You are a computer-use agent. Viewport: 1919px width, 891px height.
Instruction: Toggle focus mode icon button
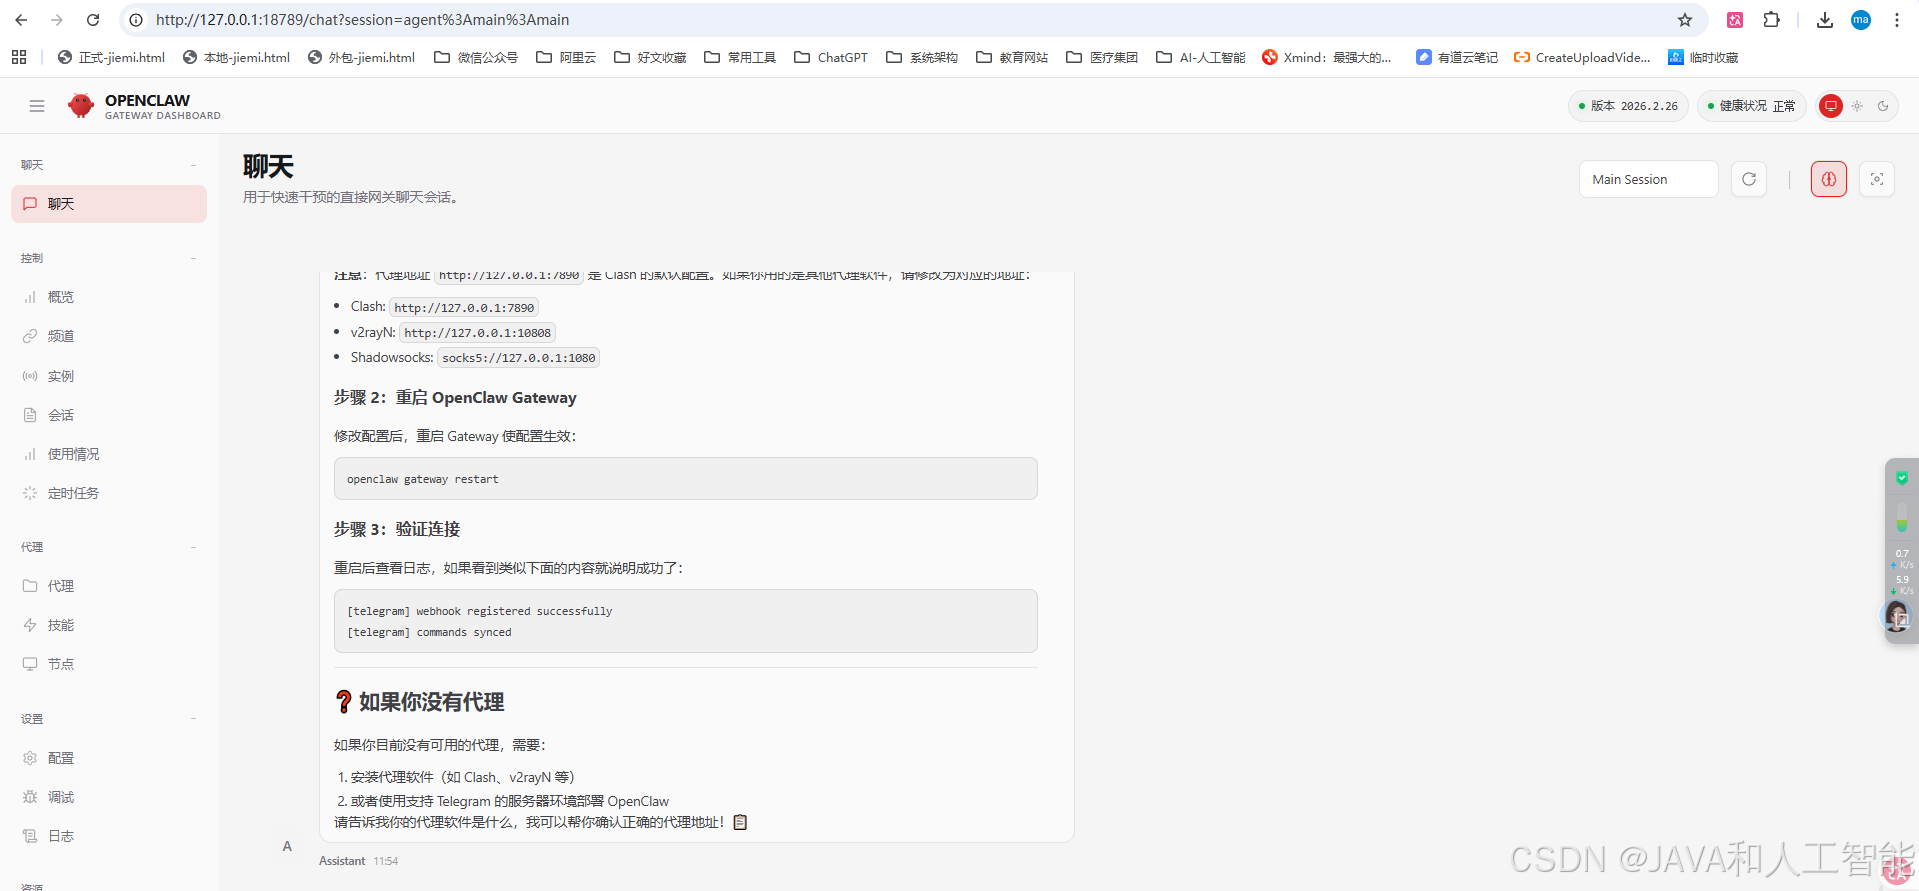[x=1877, y=179]
